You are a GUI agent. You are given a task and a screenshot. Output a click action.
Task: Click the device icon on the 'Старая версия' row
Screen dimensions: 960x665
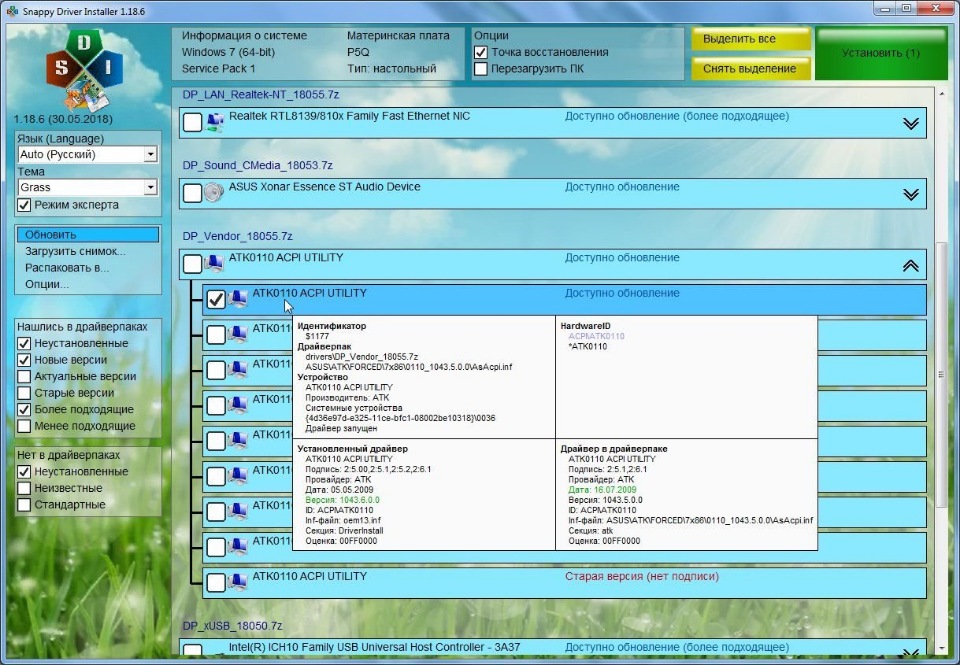[x=238, y=582]
